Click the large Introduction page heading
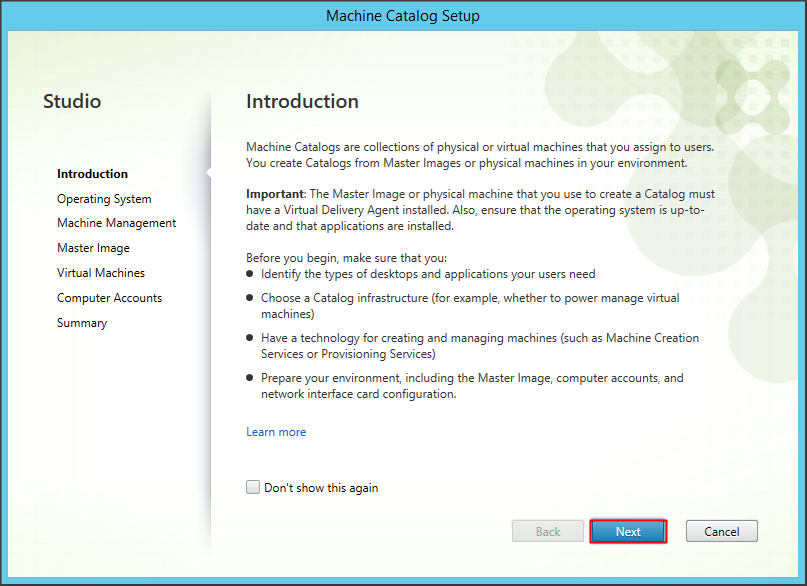 click(302, 101)
